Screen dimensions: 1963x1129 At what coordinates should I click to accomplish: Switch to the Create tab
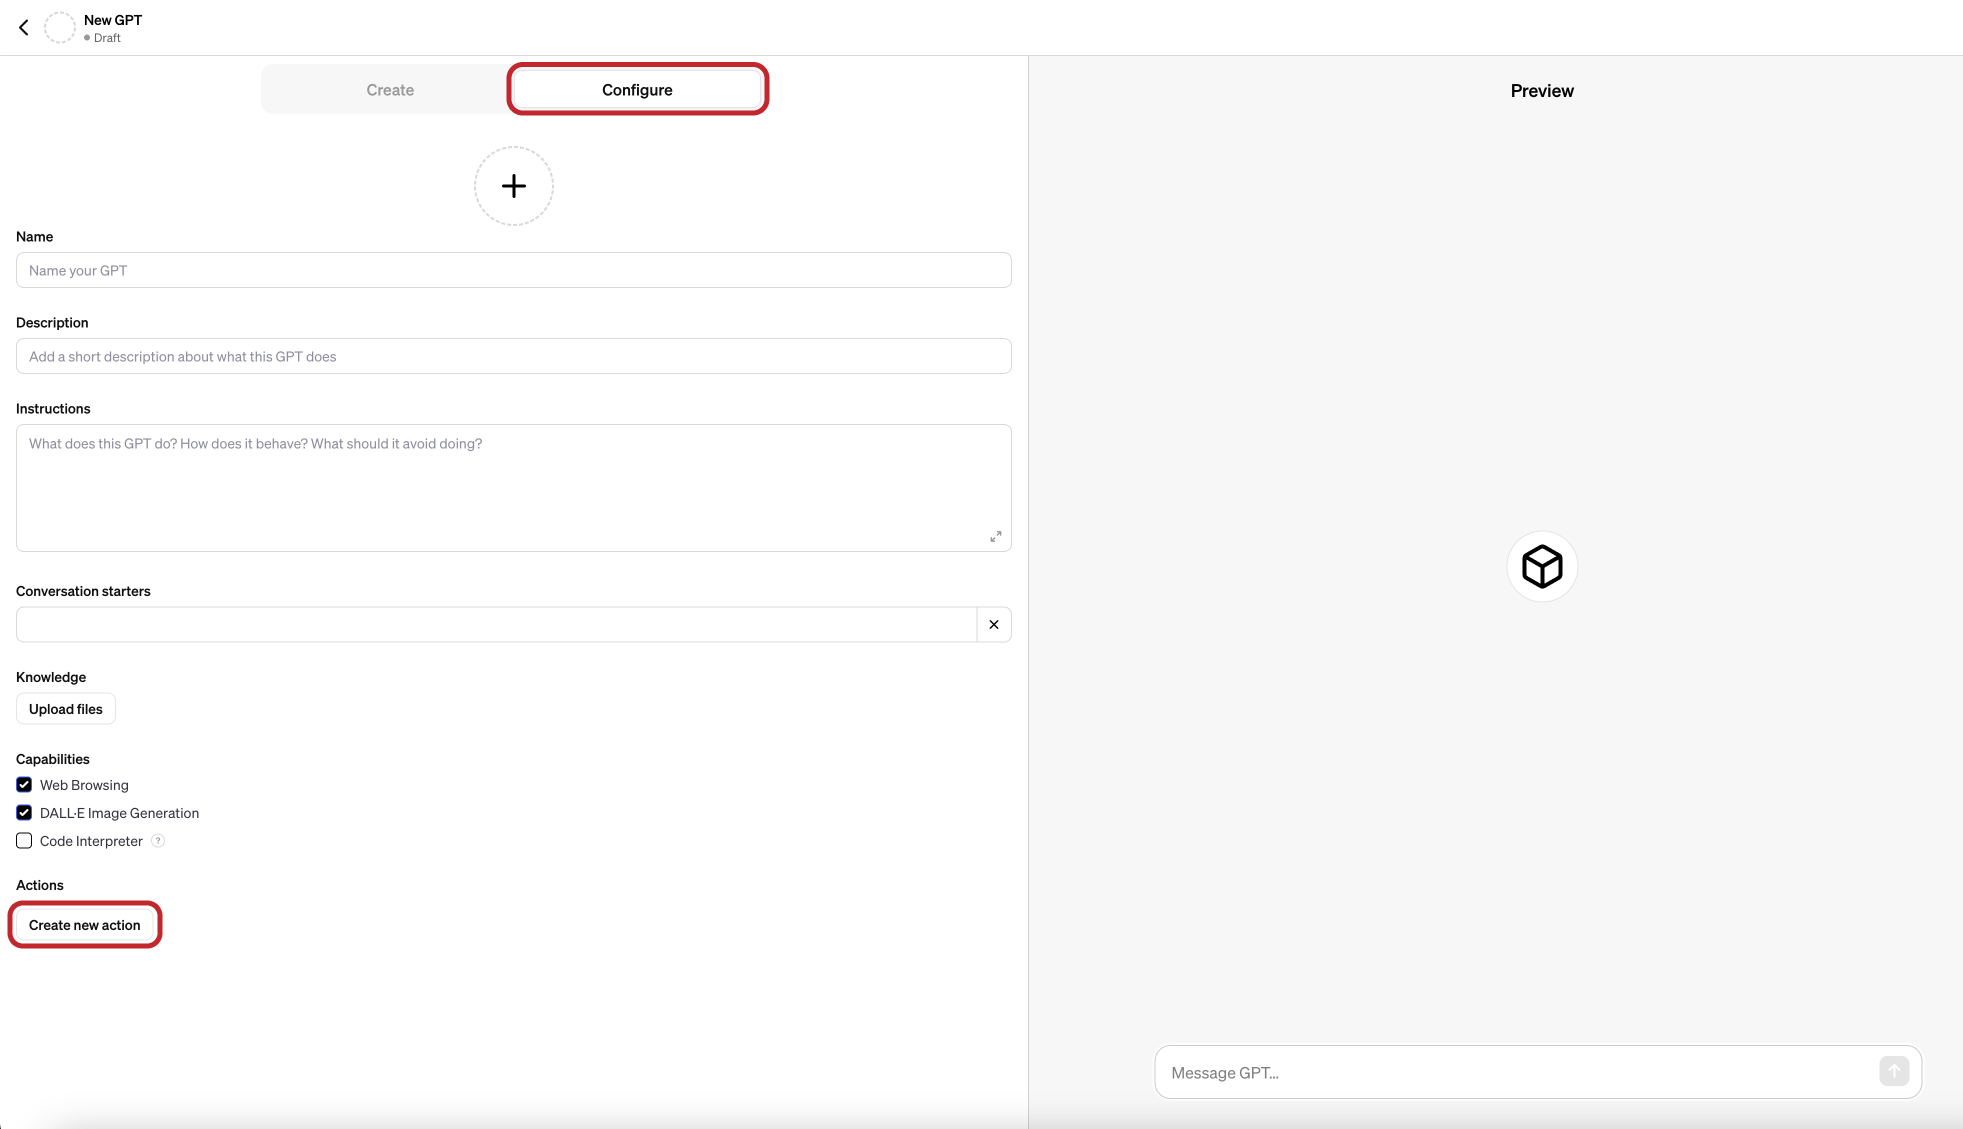[389, 89]
